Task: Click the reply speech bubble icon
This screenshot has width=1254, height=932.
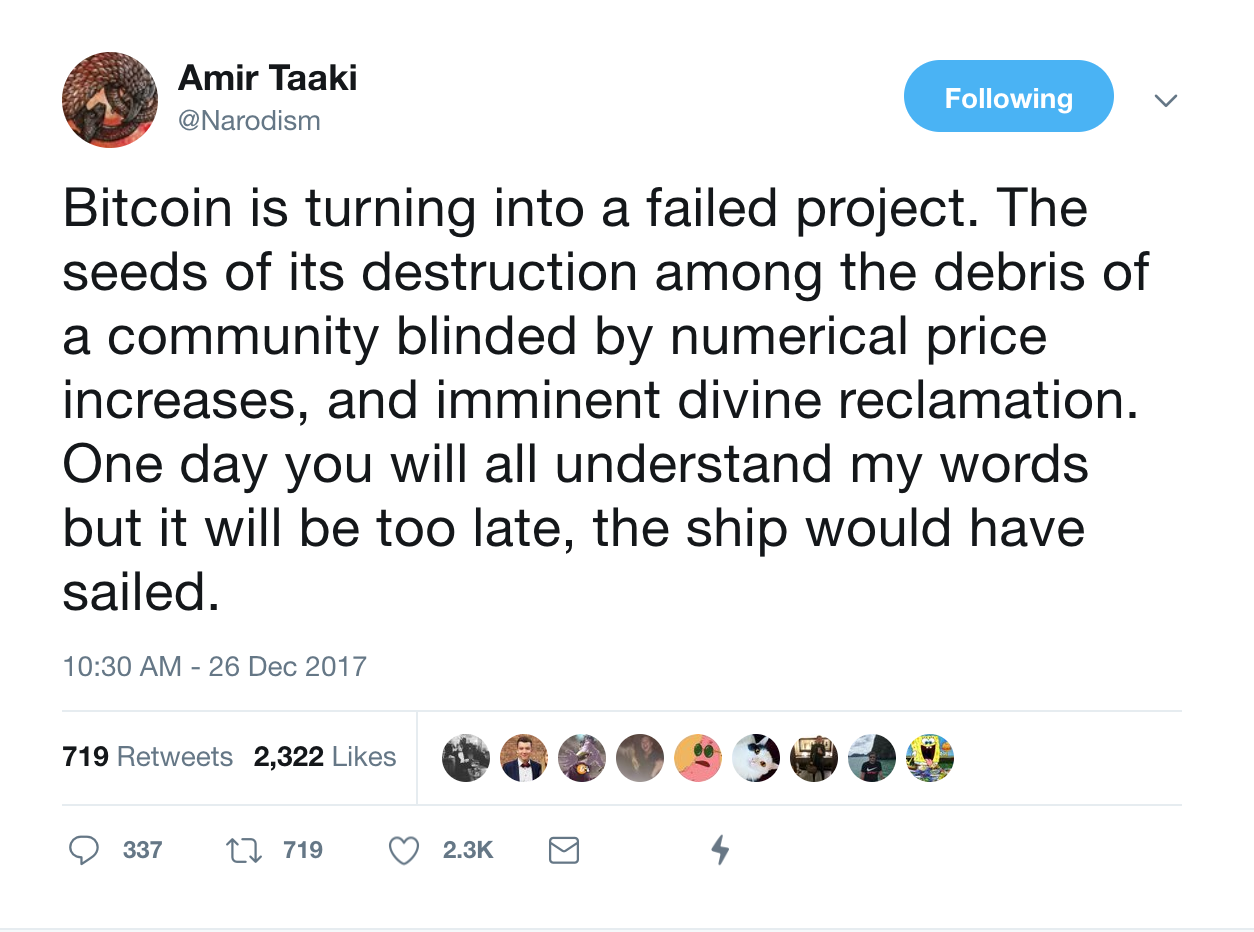Action: (x=84, y=851)
